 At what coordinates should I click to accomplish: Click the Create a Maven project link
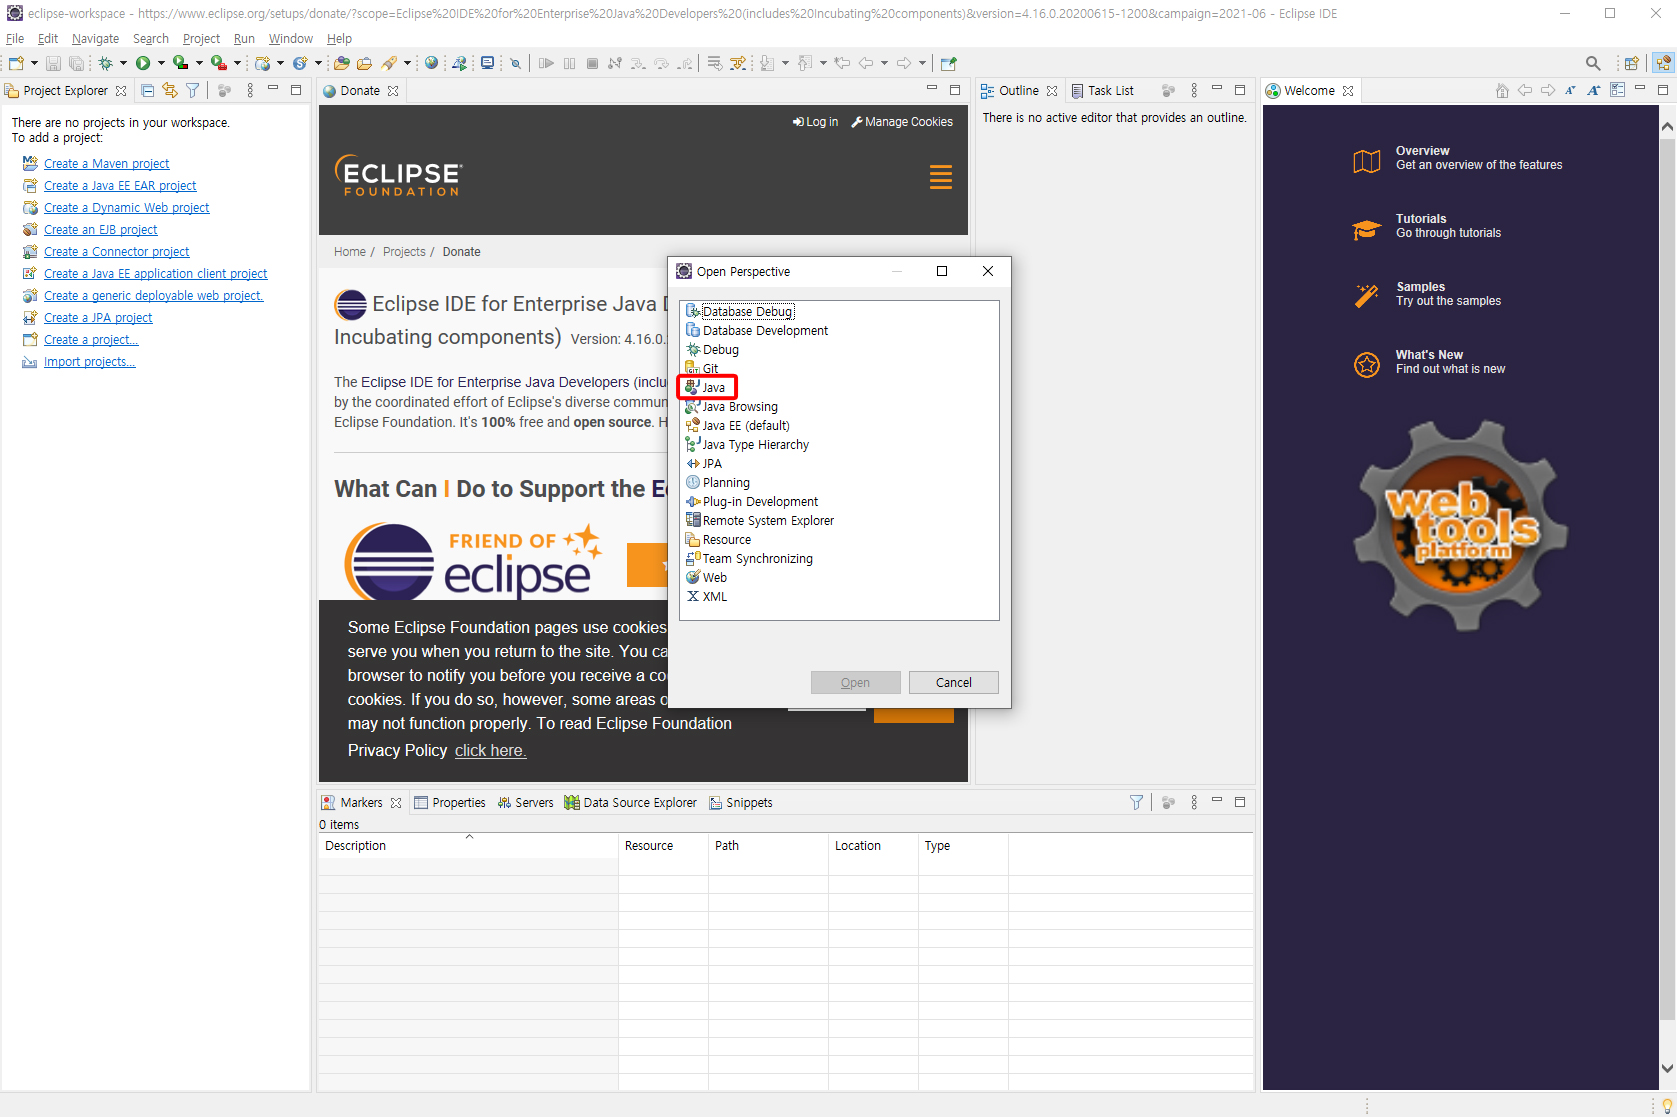106,163
